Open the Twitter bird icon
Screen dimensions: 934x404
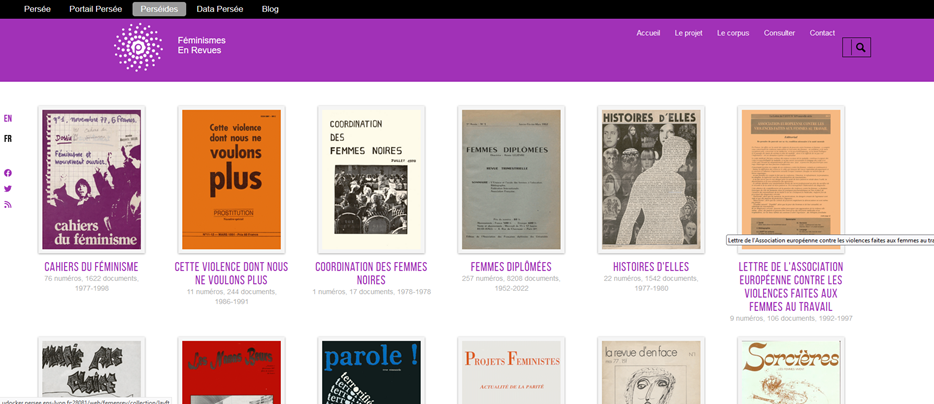tap(8, 189)
